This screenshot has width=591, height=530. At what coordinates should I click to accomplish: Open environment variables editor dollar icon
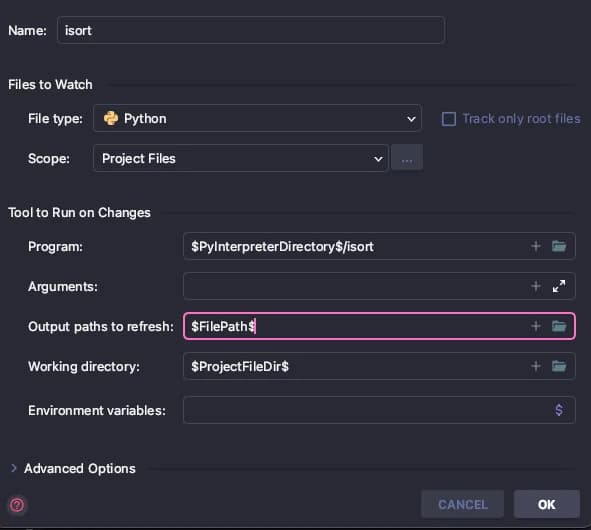pos(559,410)
